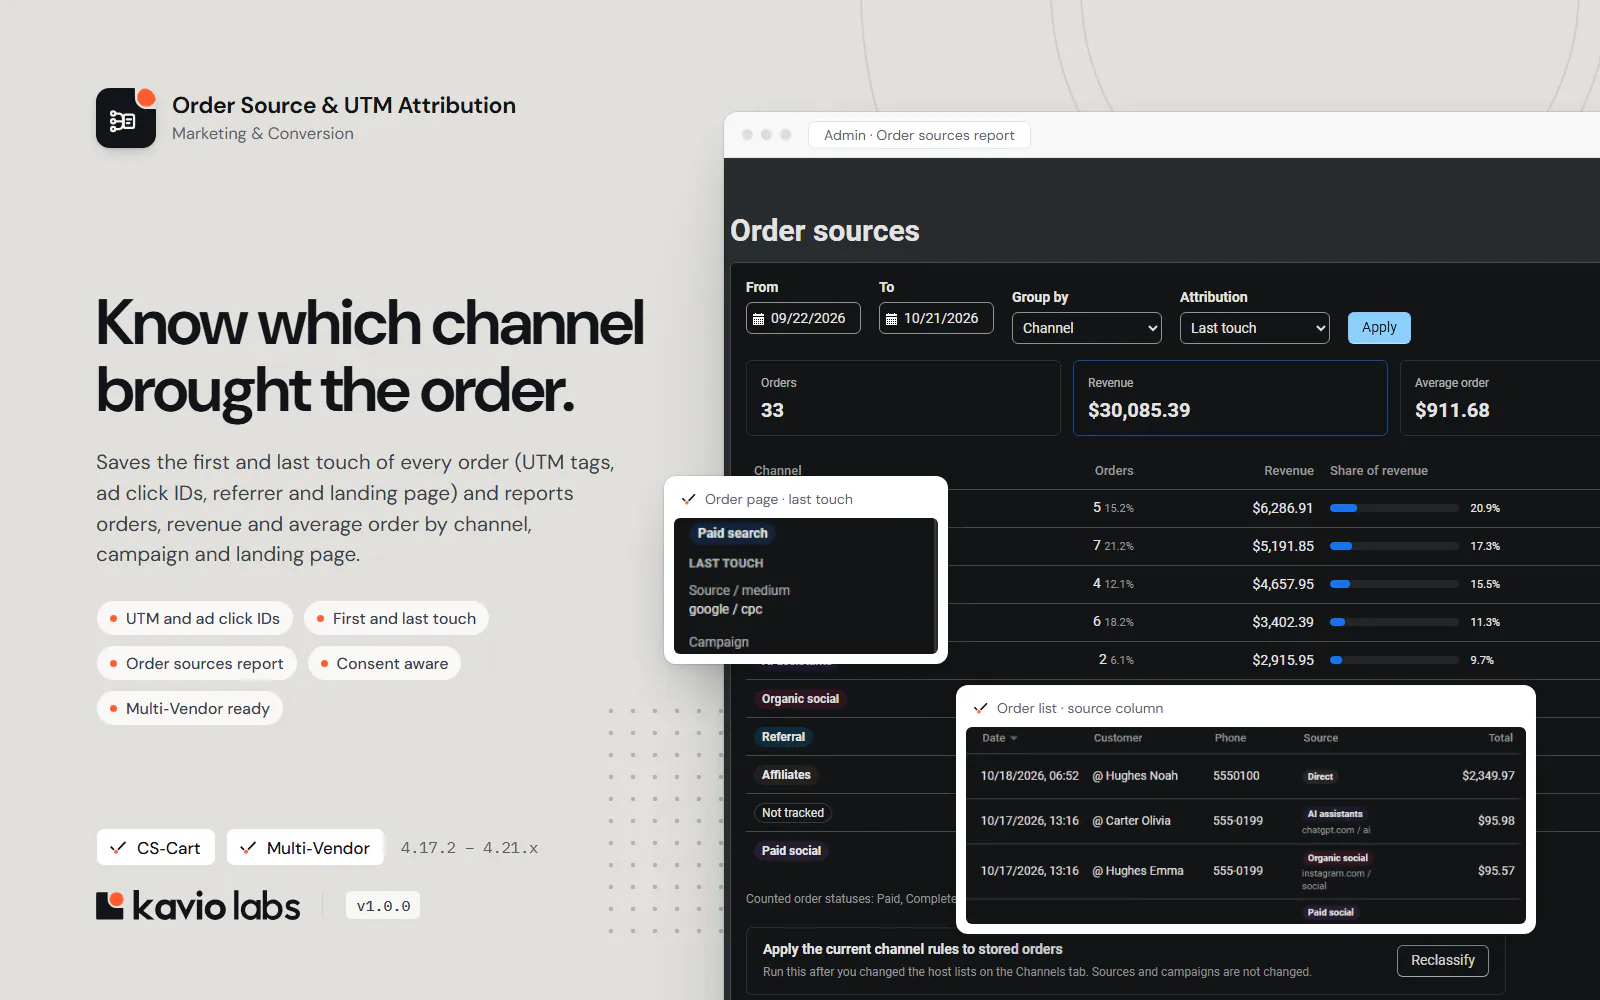This screenshot has width=1600, height=1000.
Task: Click checkmark beside Order page last touch
Action: click(x=688, y=499)
